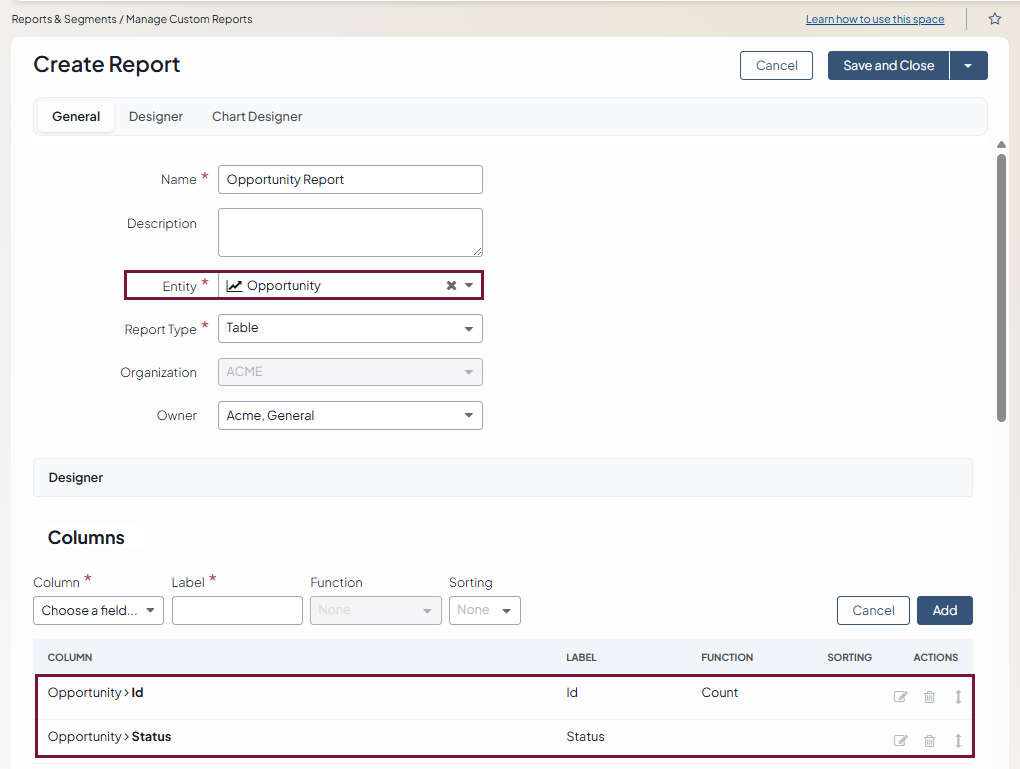Clear the selected Opportunity entity

451,286
